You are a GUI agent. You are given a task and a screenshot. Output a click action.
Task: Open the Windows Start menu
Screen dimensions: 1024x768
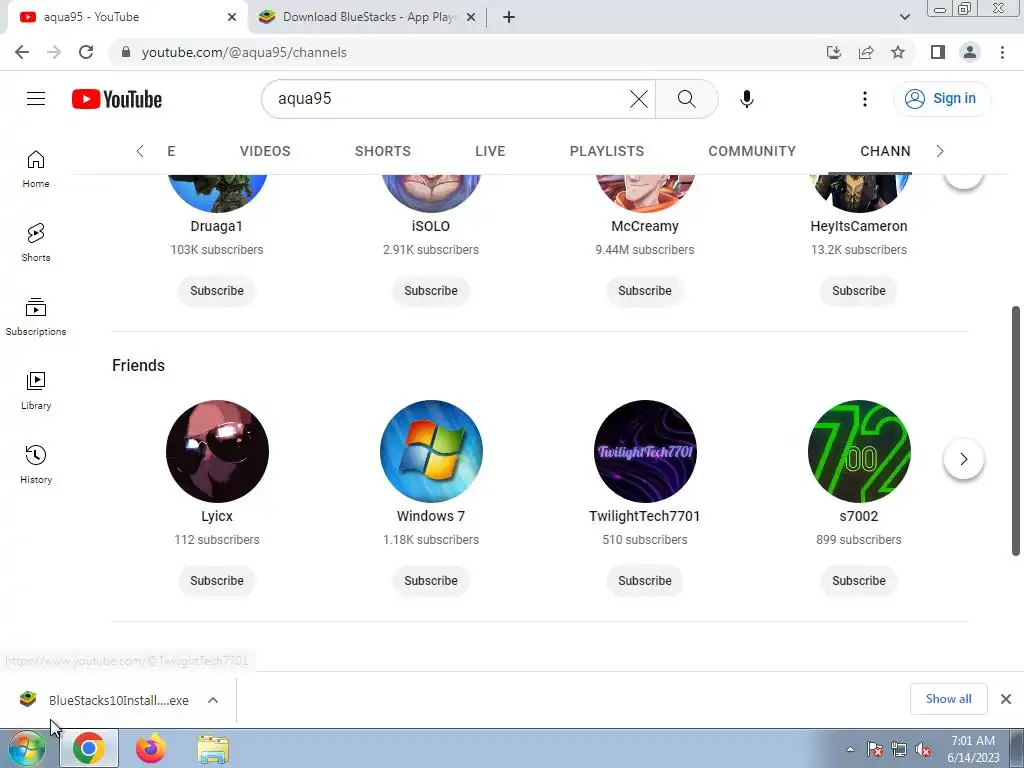pos(27,748)
